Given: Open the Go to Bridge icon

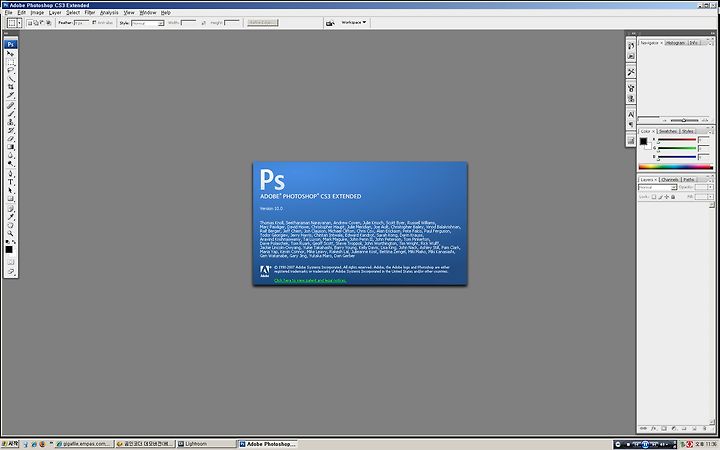Looking at the screenshot, I should tap(330, 23).
